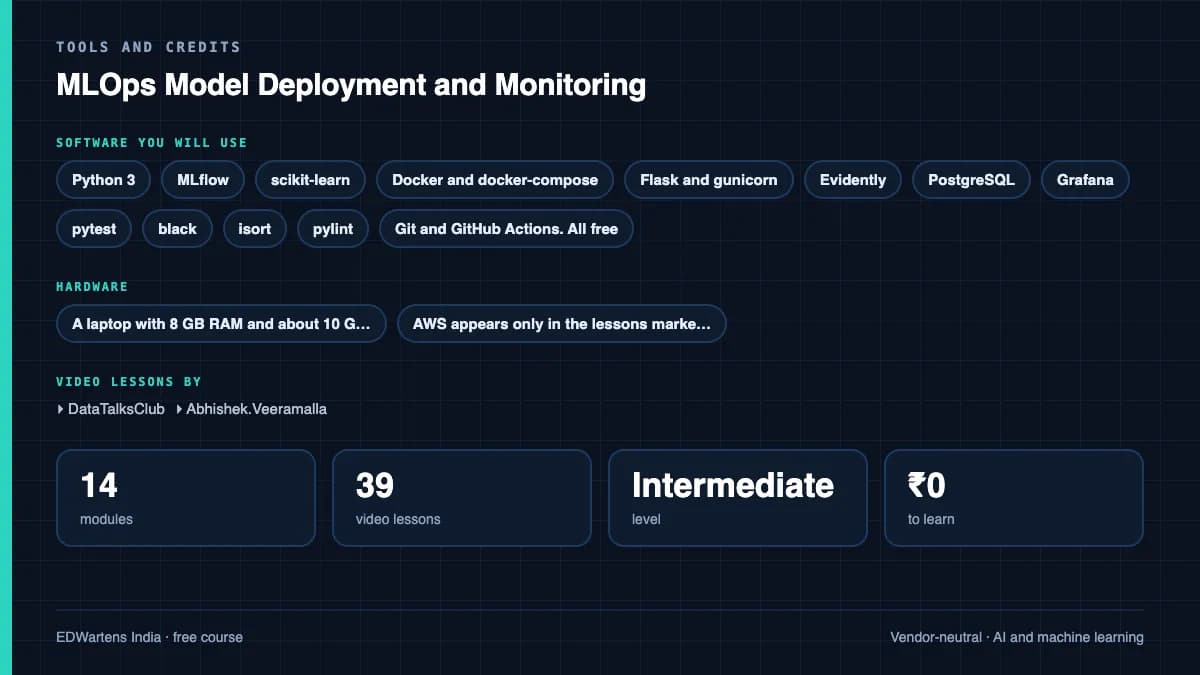The image size is (1200, 675).
Task: Click the AWS appears only in lessons chip
Action: tap(562, 324)
